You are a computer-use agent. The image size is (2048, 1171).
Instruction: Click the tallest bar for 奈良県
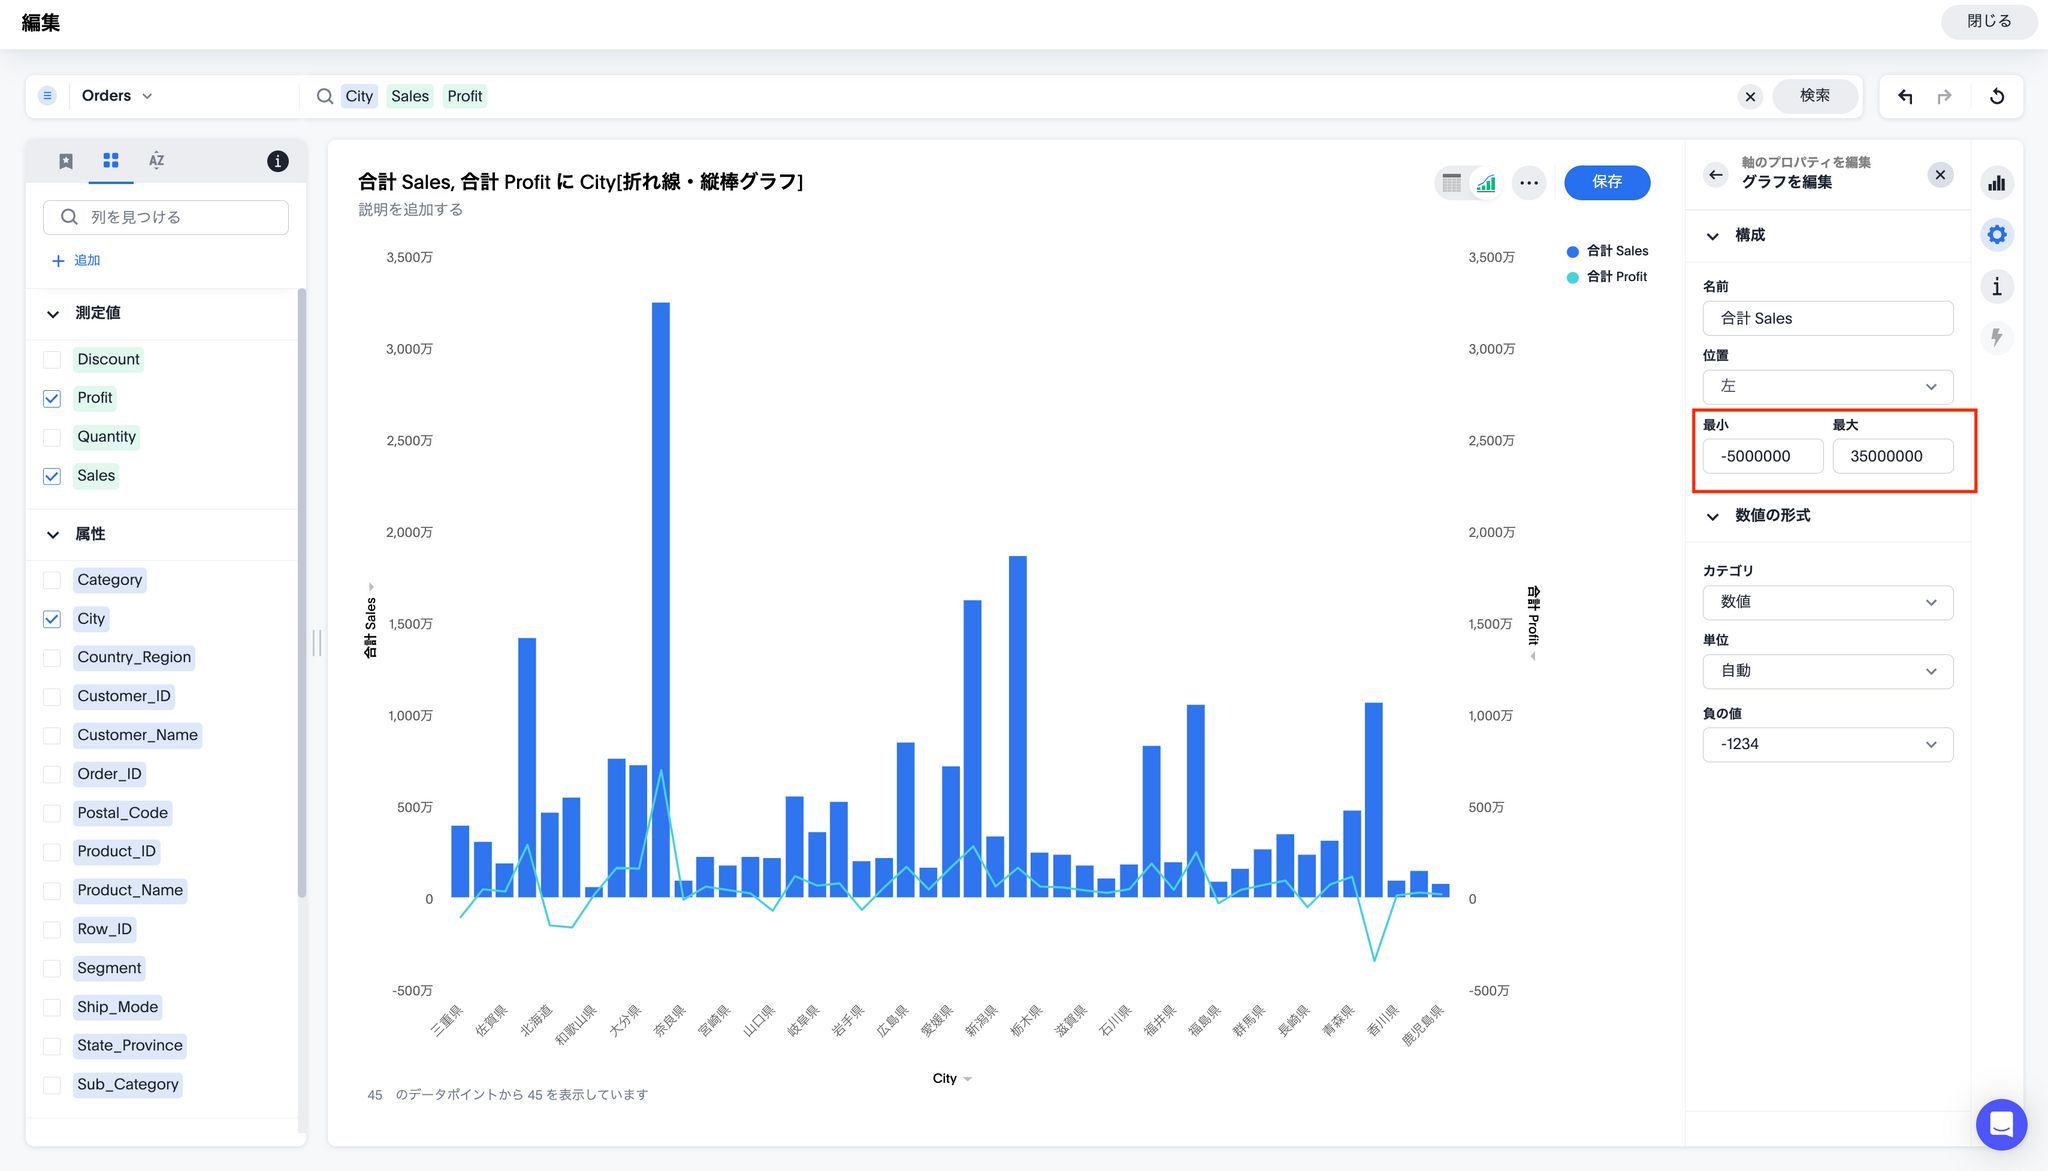pos(660,599)
